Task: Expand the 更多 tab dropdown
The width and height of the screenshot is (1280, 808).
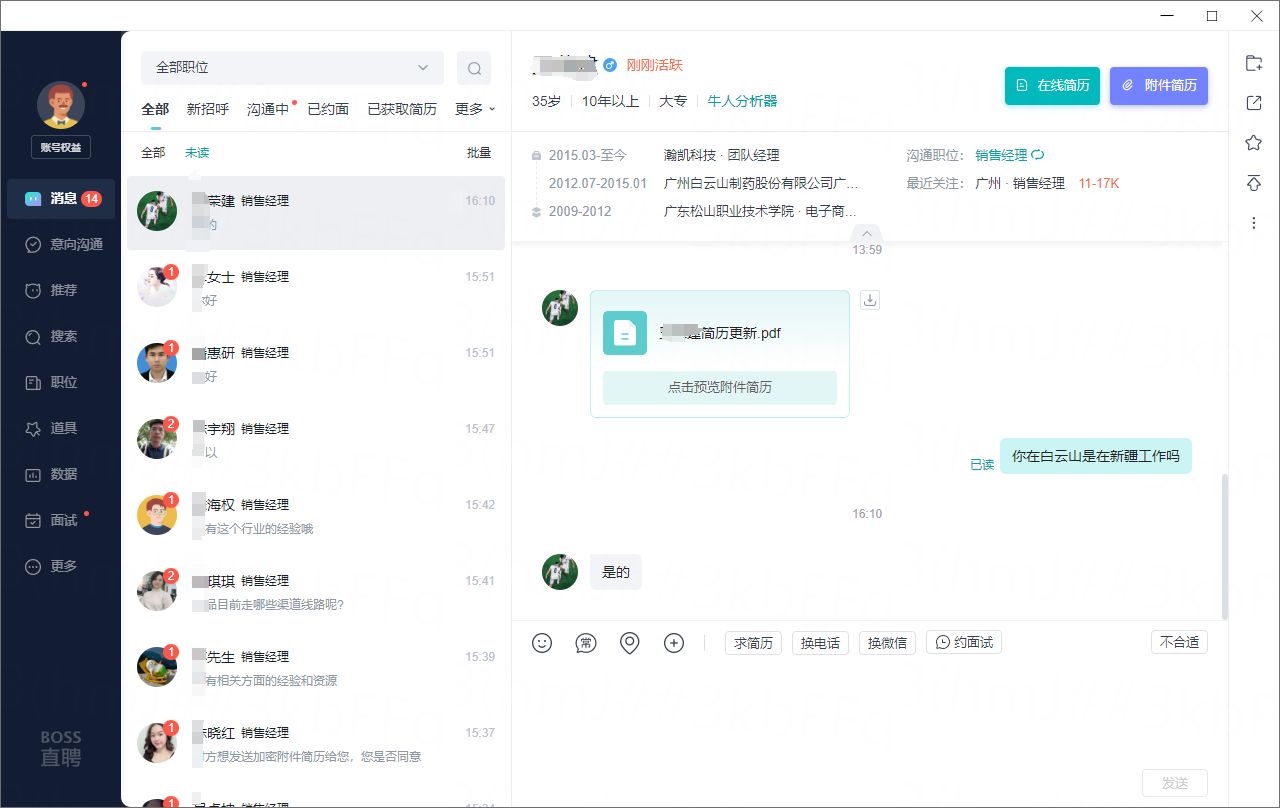Action: click(x=475, y=109)
